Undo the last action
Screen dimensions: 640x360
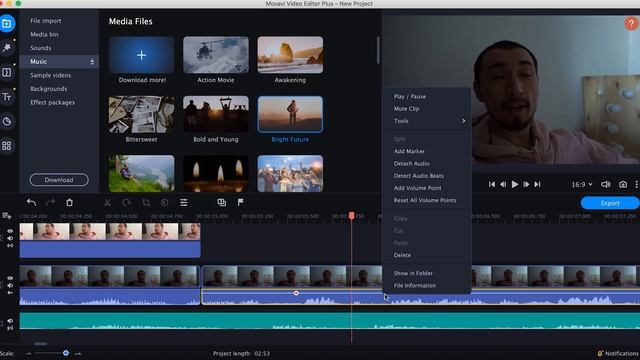pos(31,202)
